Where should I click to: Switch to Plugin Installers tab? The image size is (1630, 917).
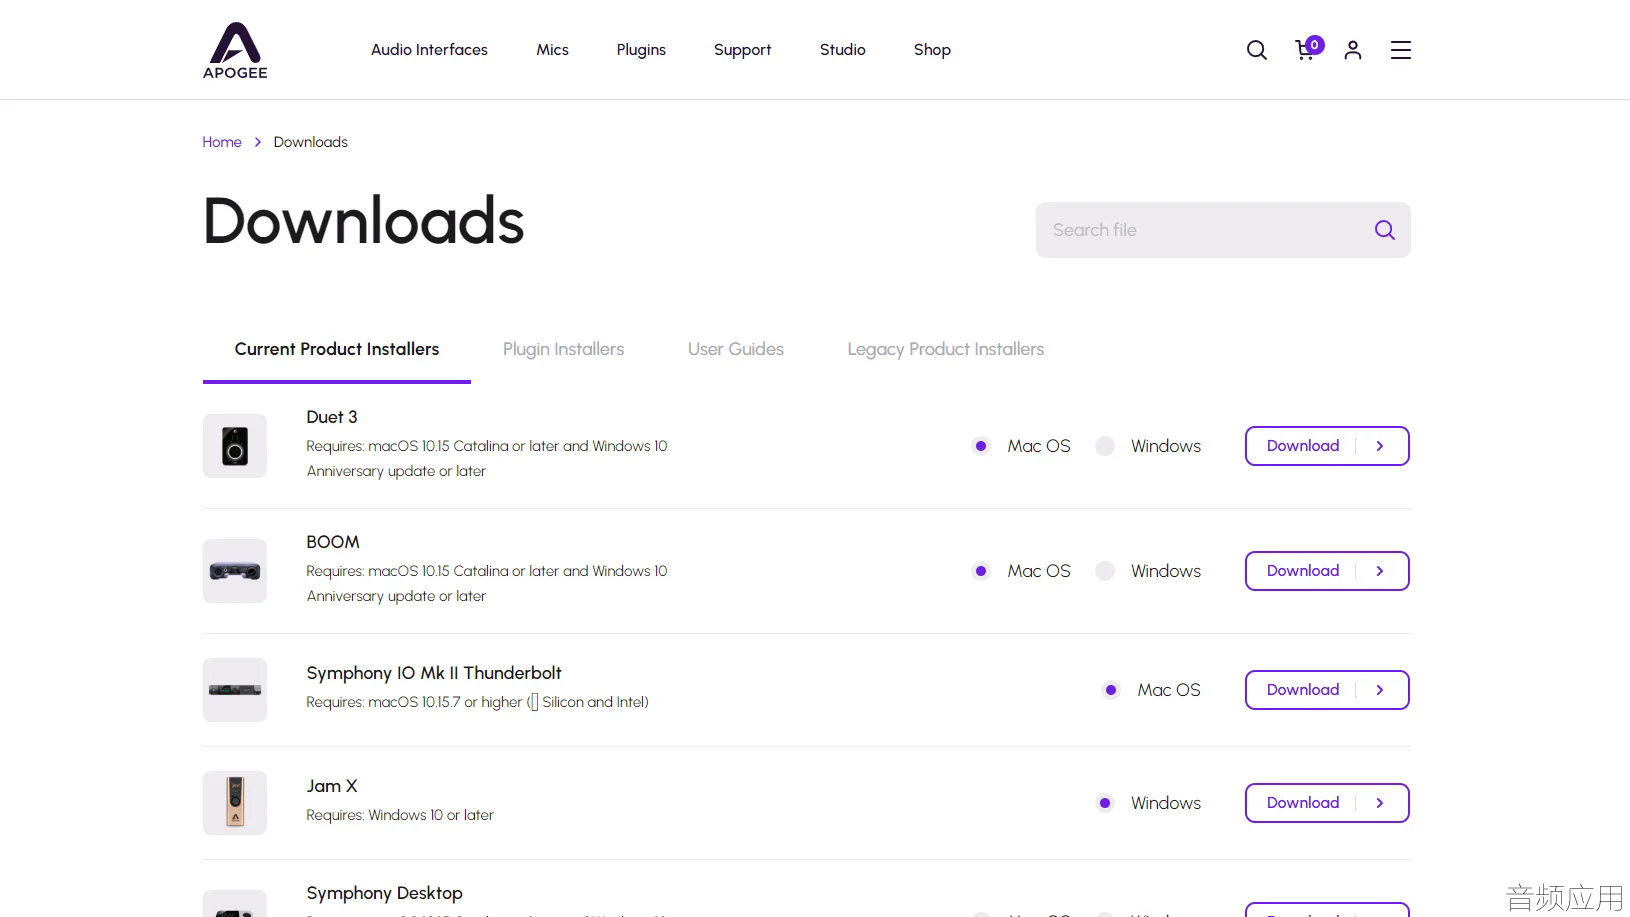(x=563, y=349)
